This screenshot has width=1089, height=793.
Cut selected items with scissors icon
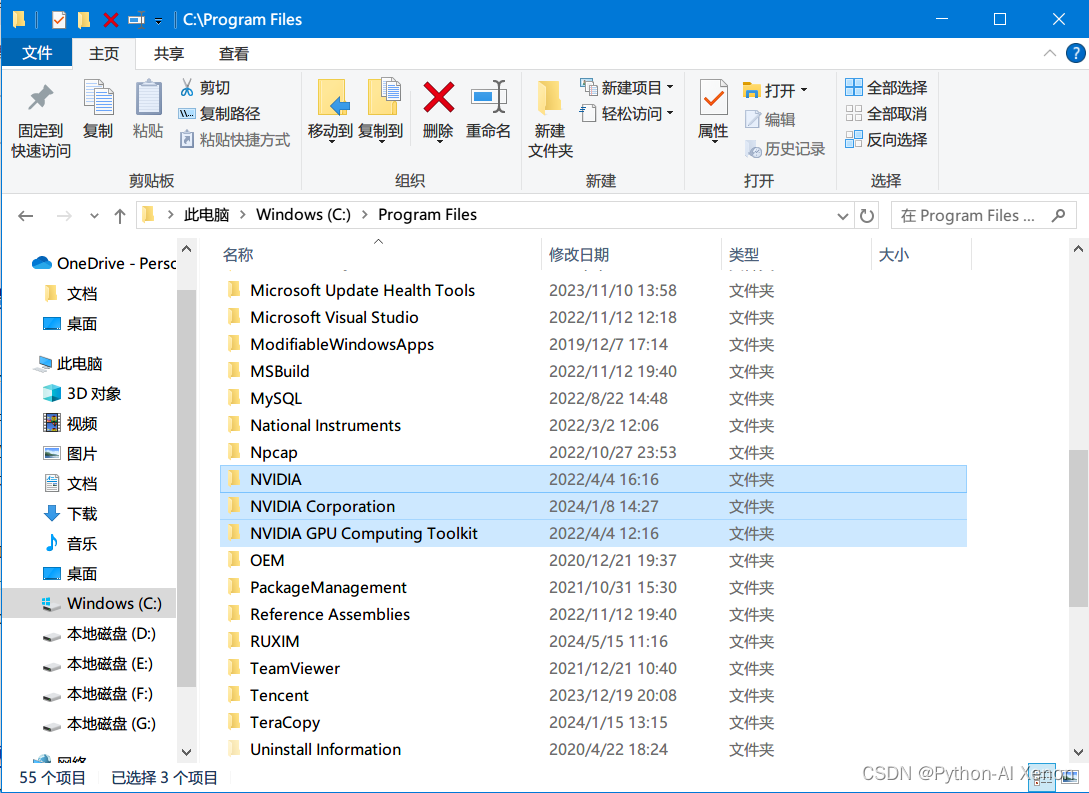(x=205, y=87)
